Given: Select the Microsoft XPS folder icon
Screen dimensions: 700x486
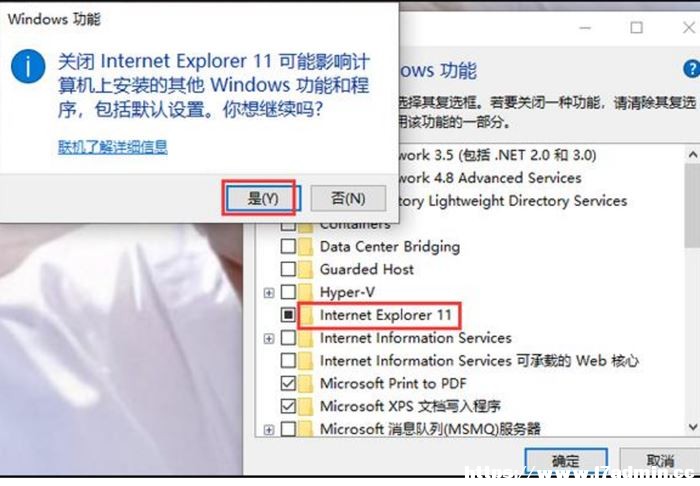Looking at the screenshot, I should coord(306,406).
